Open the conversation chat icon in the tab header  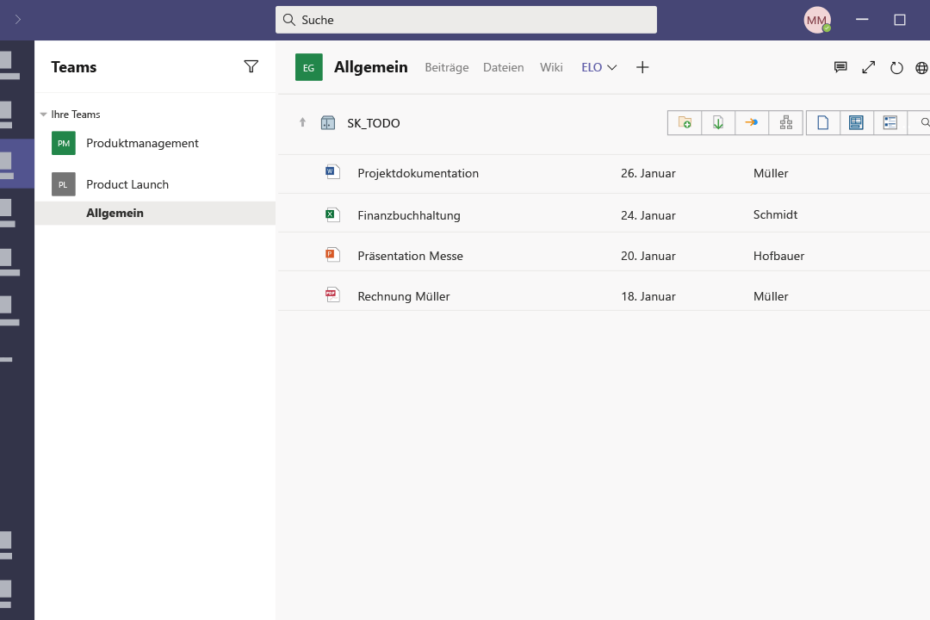841,67
